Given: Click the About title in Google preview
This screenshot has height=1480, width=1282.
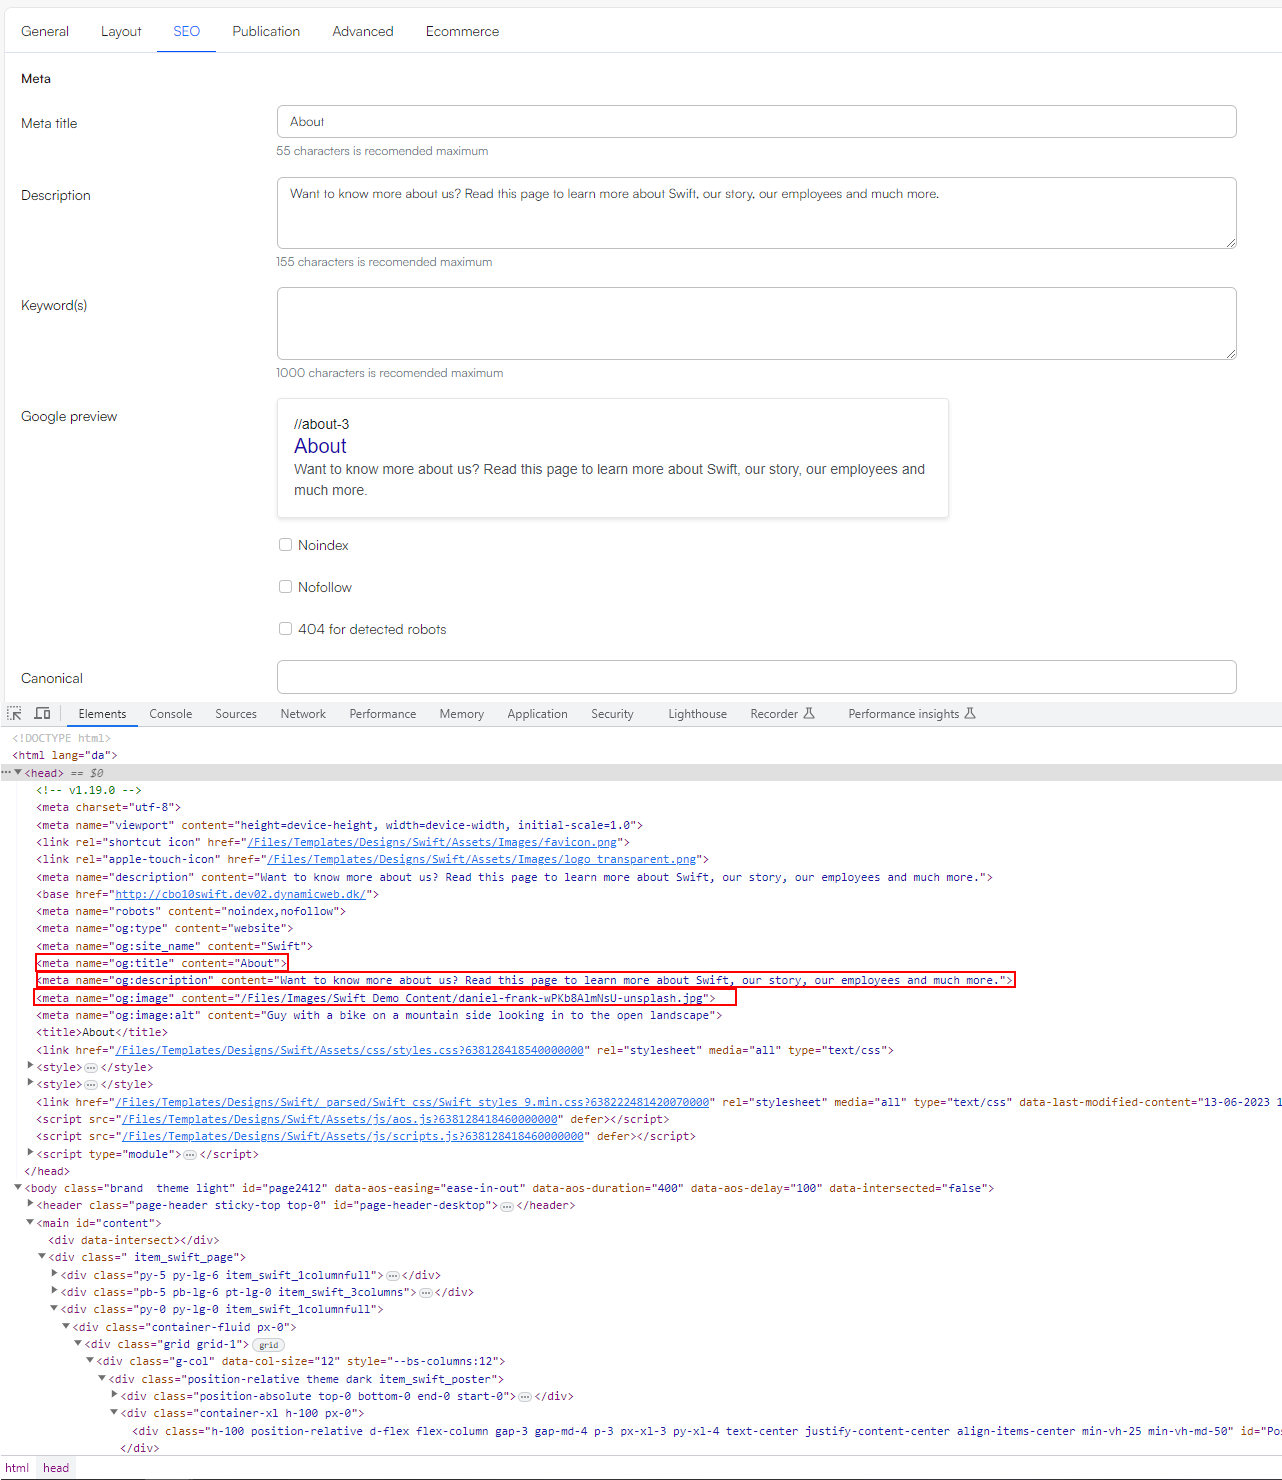Looking at the screenshot, I should point(320,446).
